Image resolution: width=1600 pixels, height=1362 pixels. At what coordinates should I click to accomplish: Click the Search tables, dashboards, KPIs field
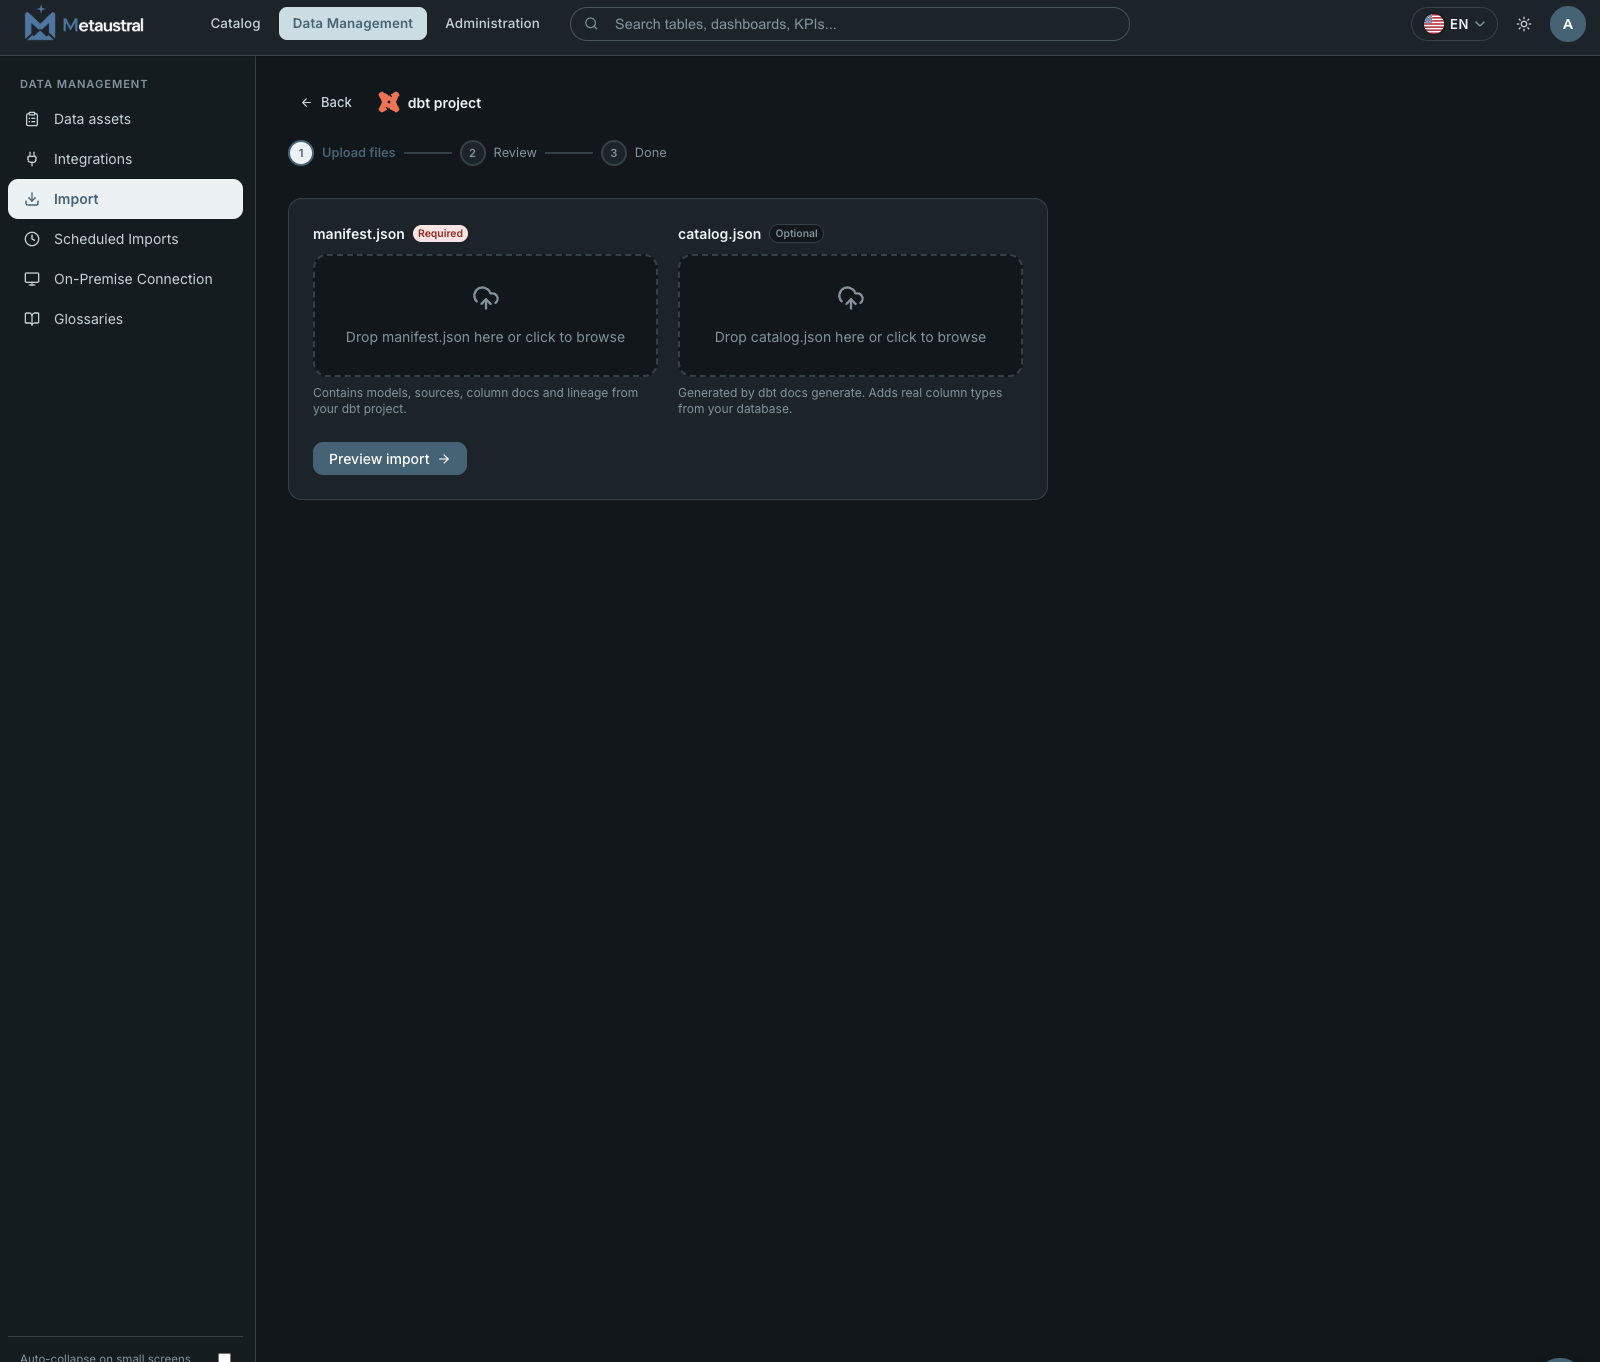[x=850, y=24]
